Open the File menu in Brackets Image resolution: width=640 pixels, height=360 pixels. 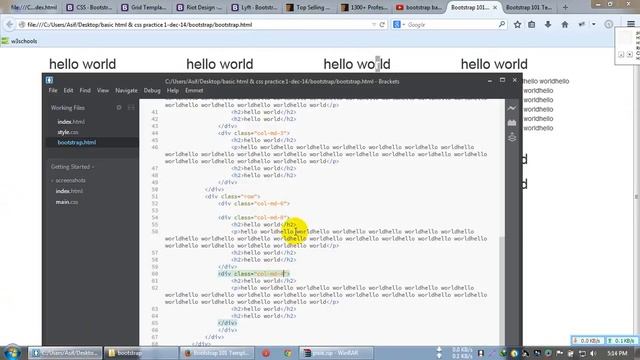click(53, 91)
